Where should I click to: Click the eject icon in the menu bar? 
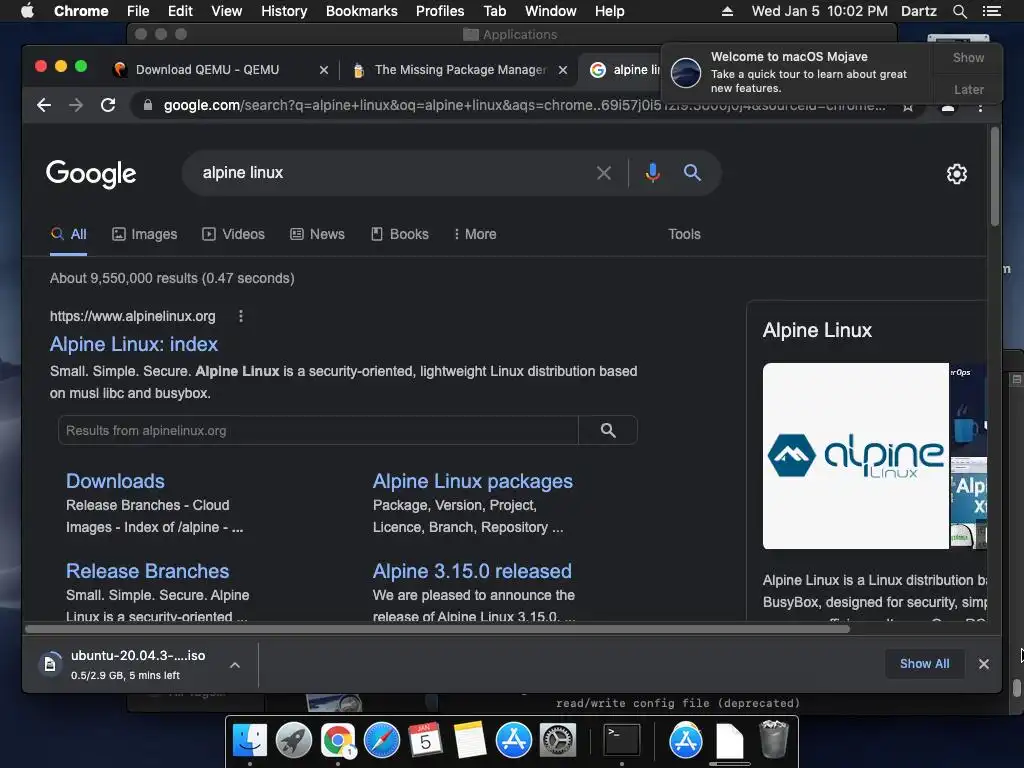[727, 11]
